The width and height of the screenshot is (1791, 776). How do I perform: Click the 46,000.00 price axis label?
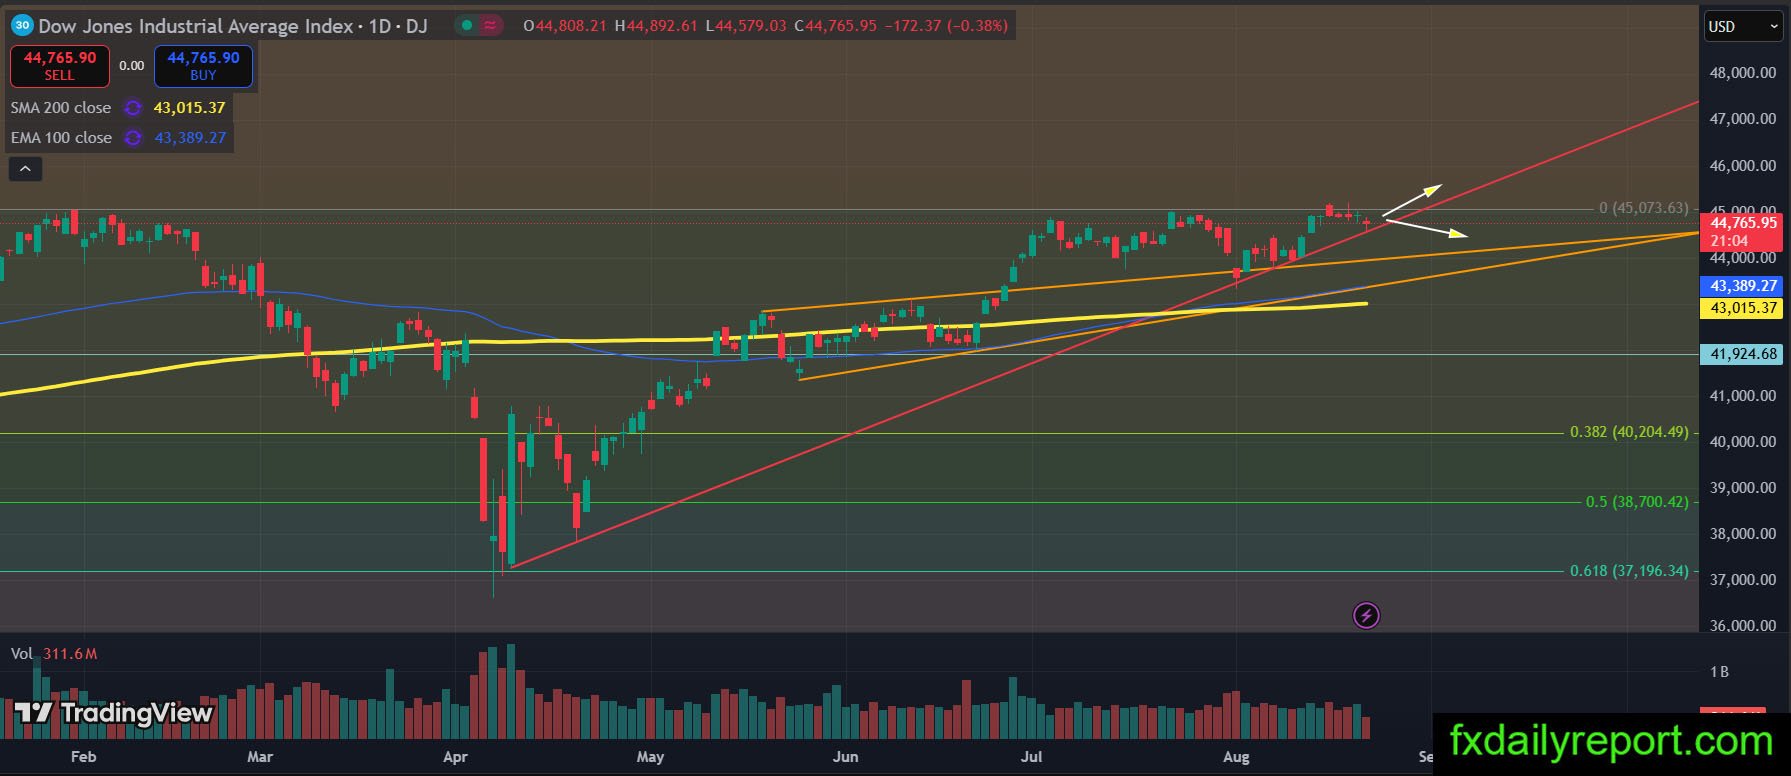click(1743, 166)
